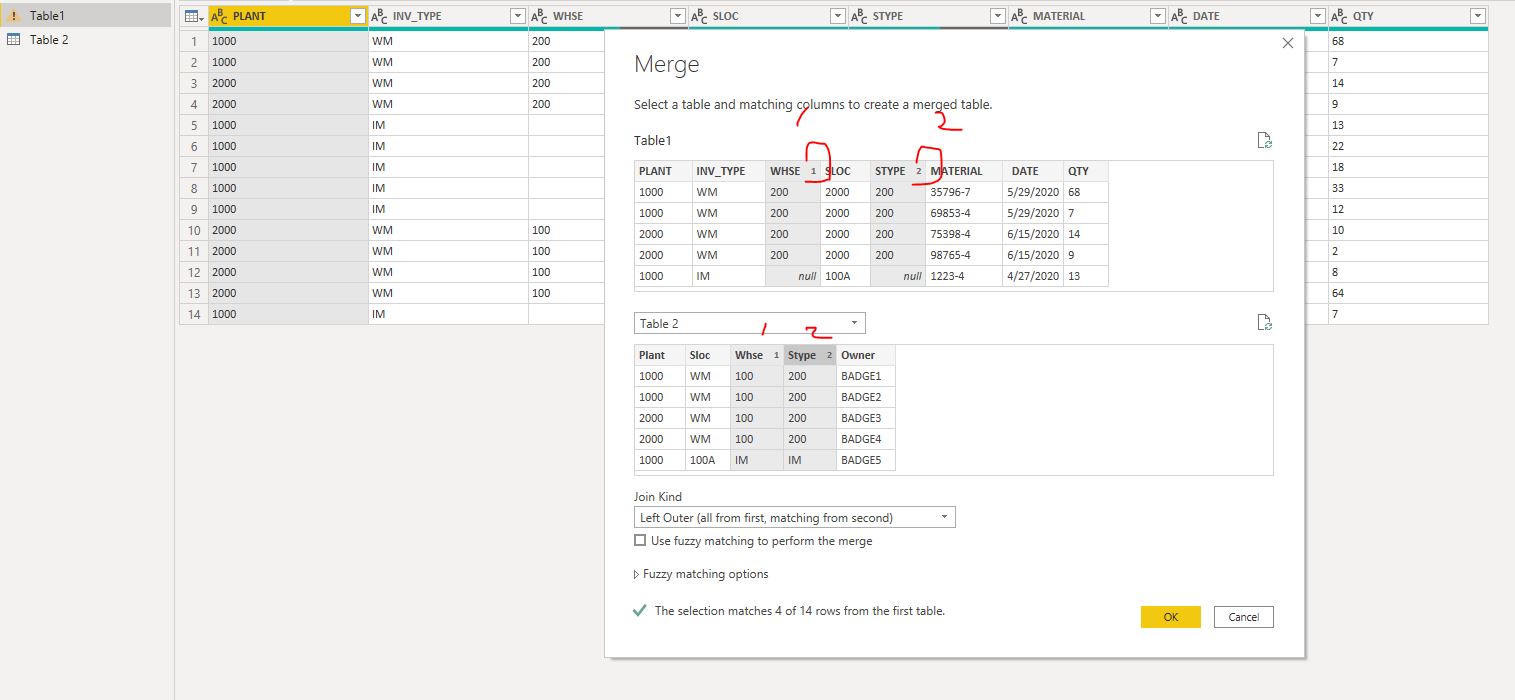
Task: Refresh Table 2 preview icon in Merge dialog
Action: (1264, 322)
